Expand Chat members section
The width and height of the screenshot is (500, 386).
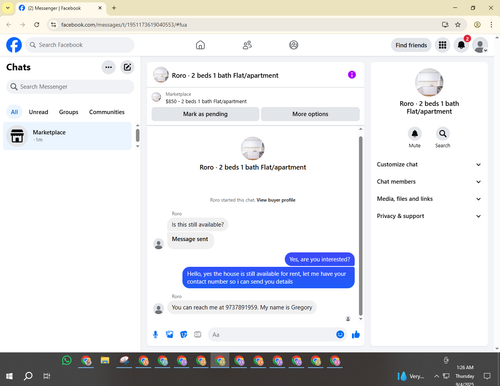(429, 182)
